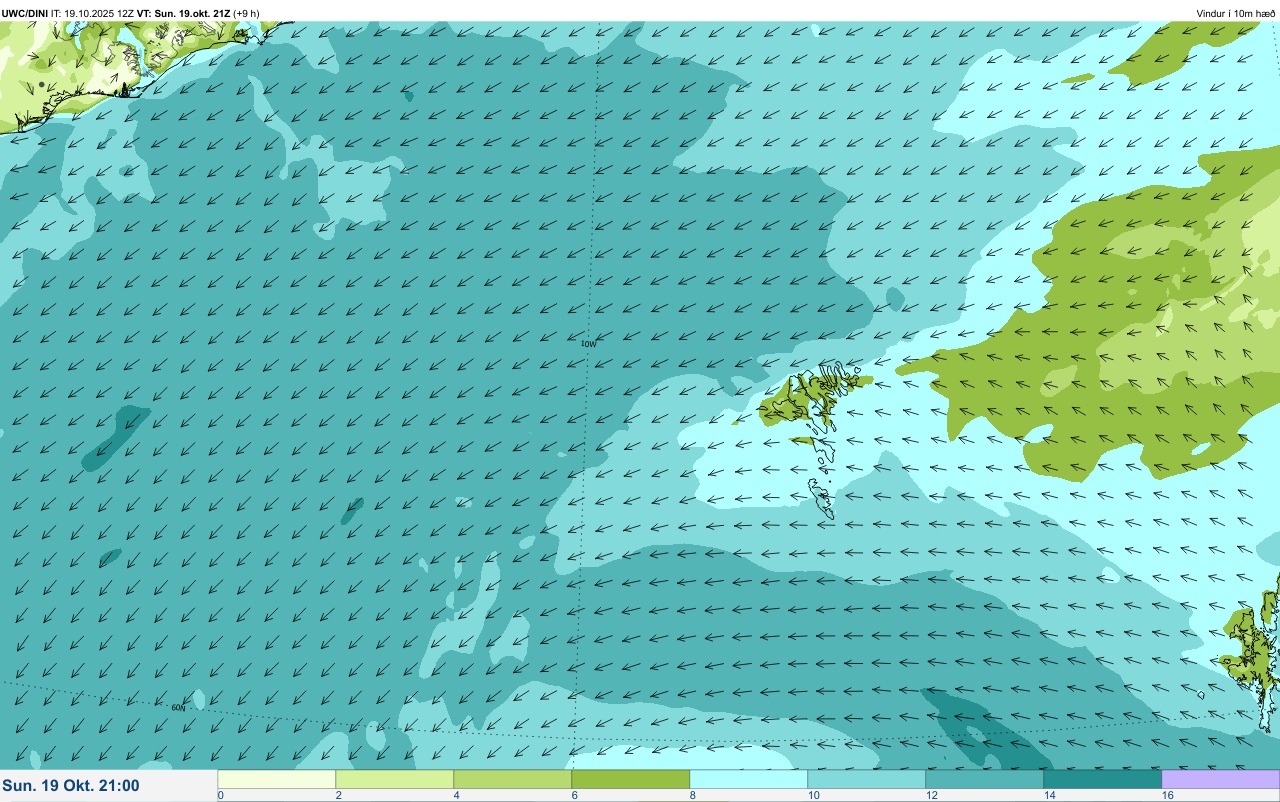The image size is (1280, 802).
Task: Click the pale cyan 8–10 legend swatch
Action: coord(748,779)
